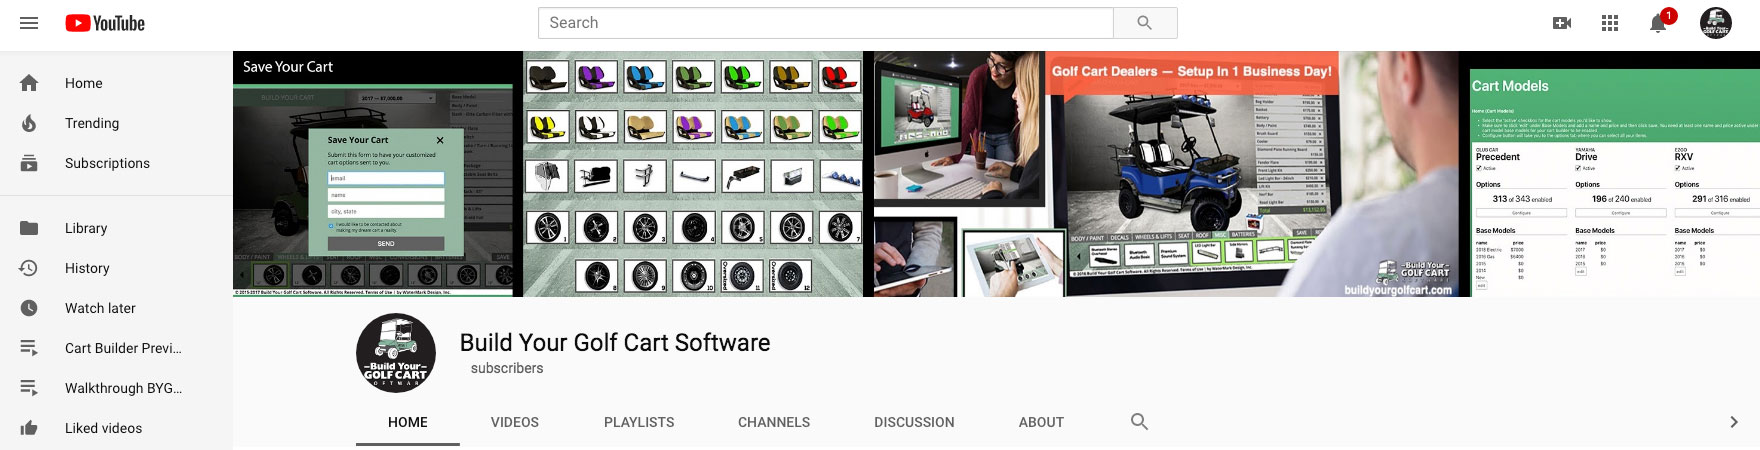1760x450 pixels.
Task: Open the notifications bell
Action: pos(1657,24)
